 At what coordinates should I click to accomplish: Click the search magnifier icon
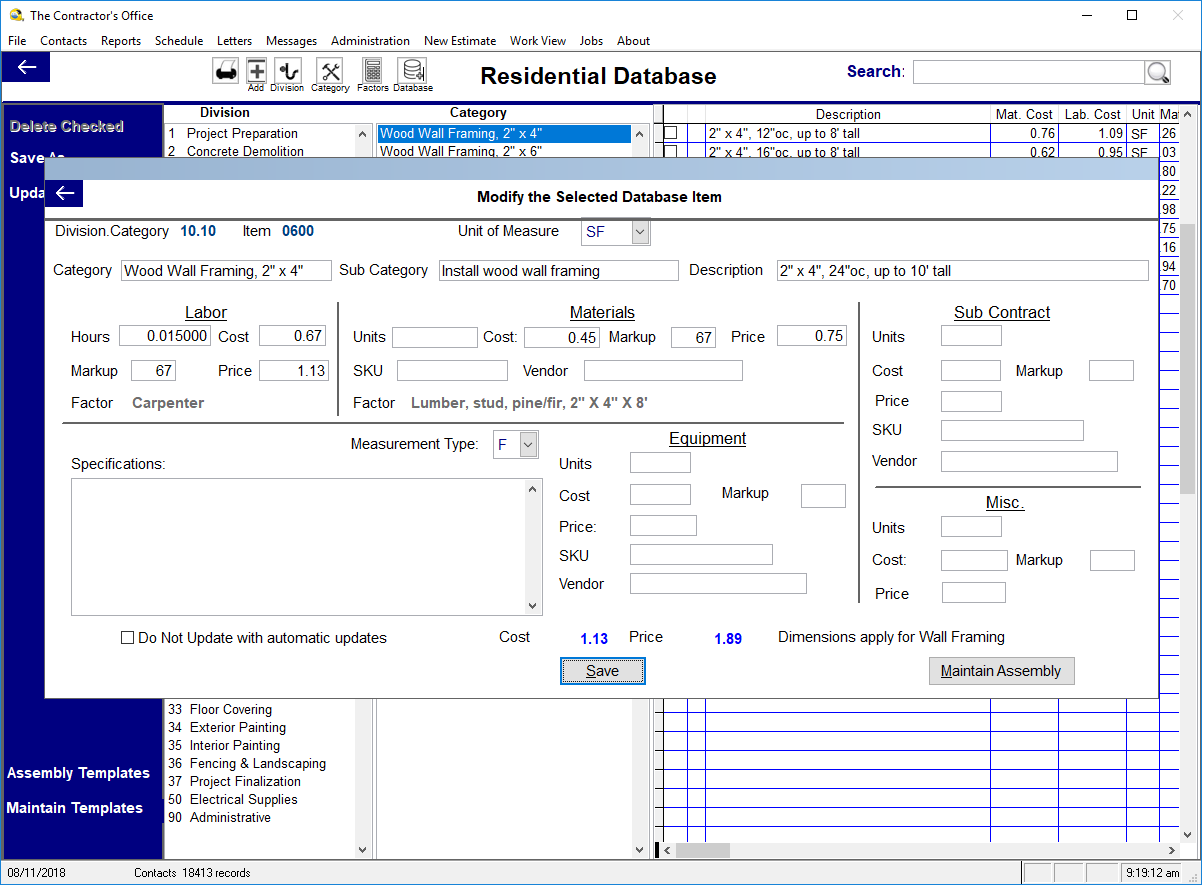(x=1157, y=72)
